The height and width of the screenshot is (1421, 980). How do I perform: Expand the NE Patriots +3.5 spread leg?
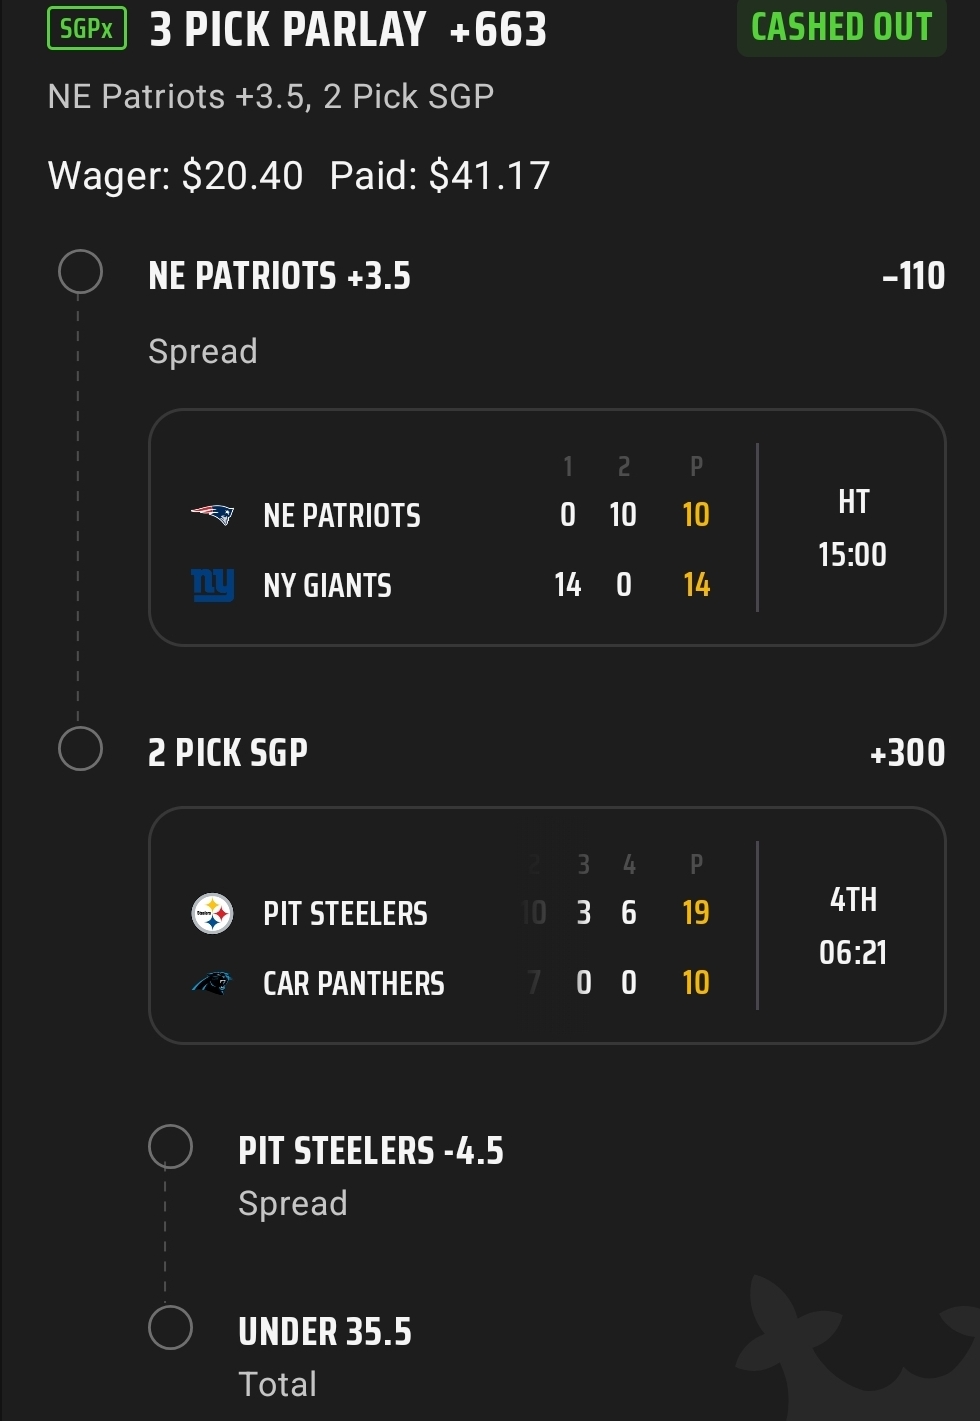[x=279, y=277]
